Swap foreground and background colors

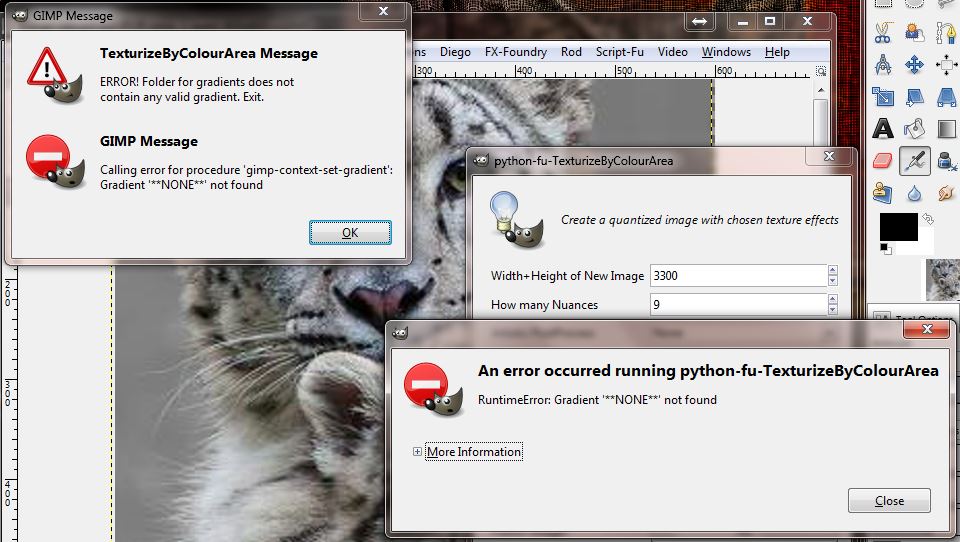[928, 219]
